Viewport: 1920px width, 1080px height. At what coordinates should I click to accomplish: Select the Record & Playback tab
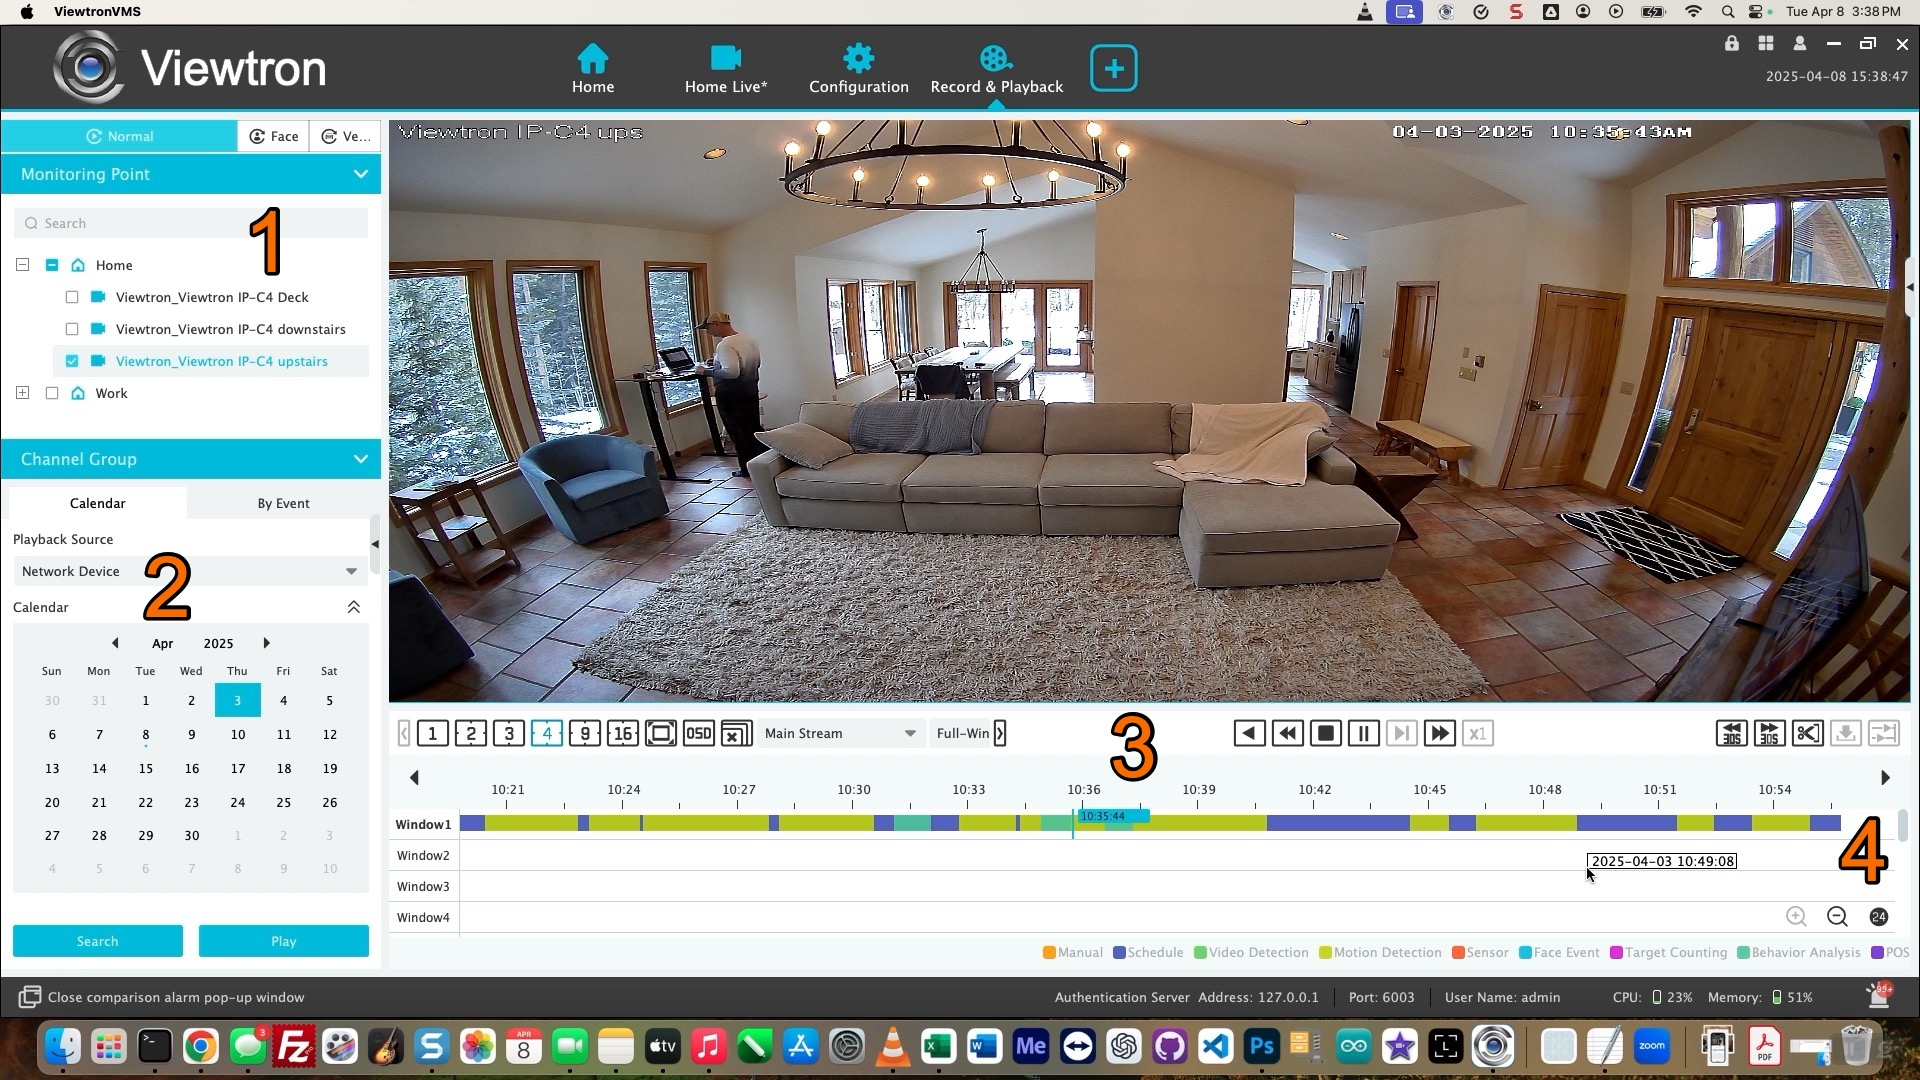996,68
